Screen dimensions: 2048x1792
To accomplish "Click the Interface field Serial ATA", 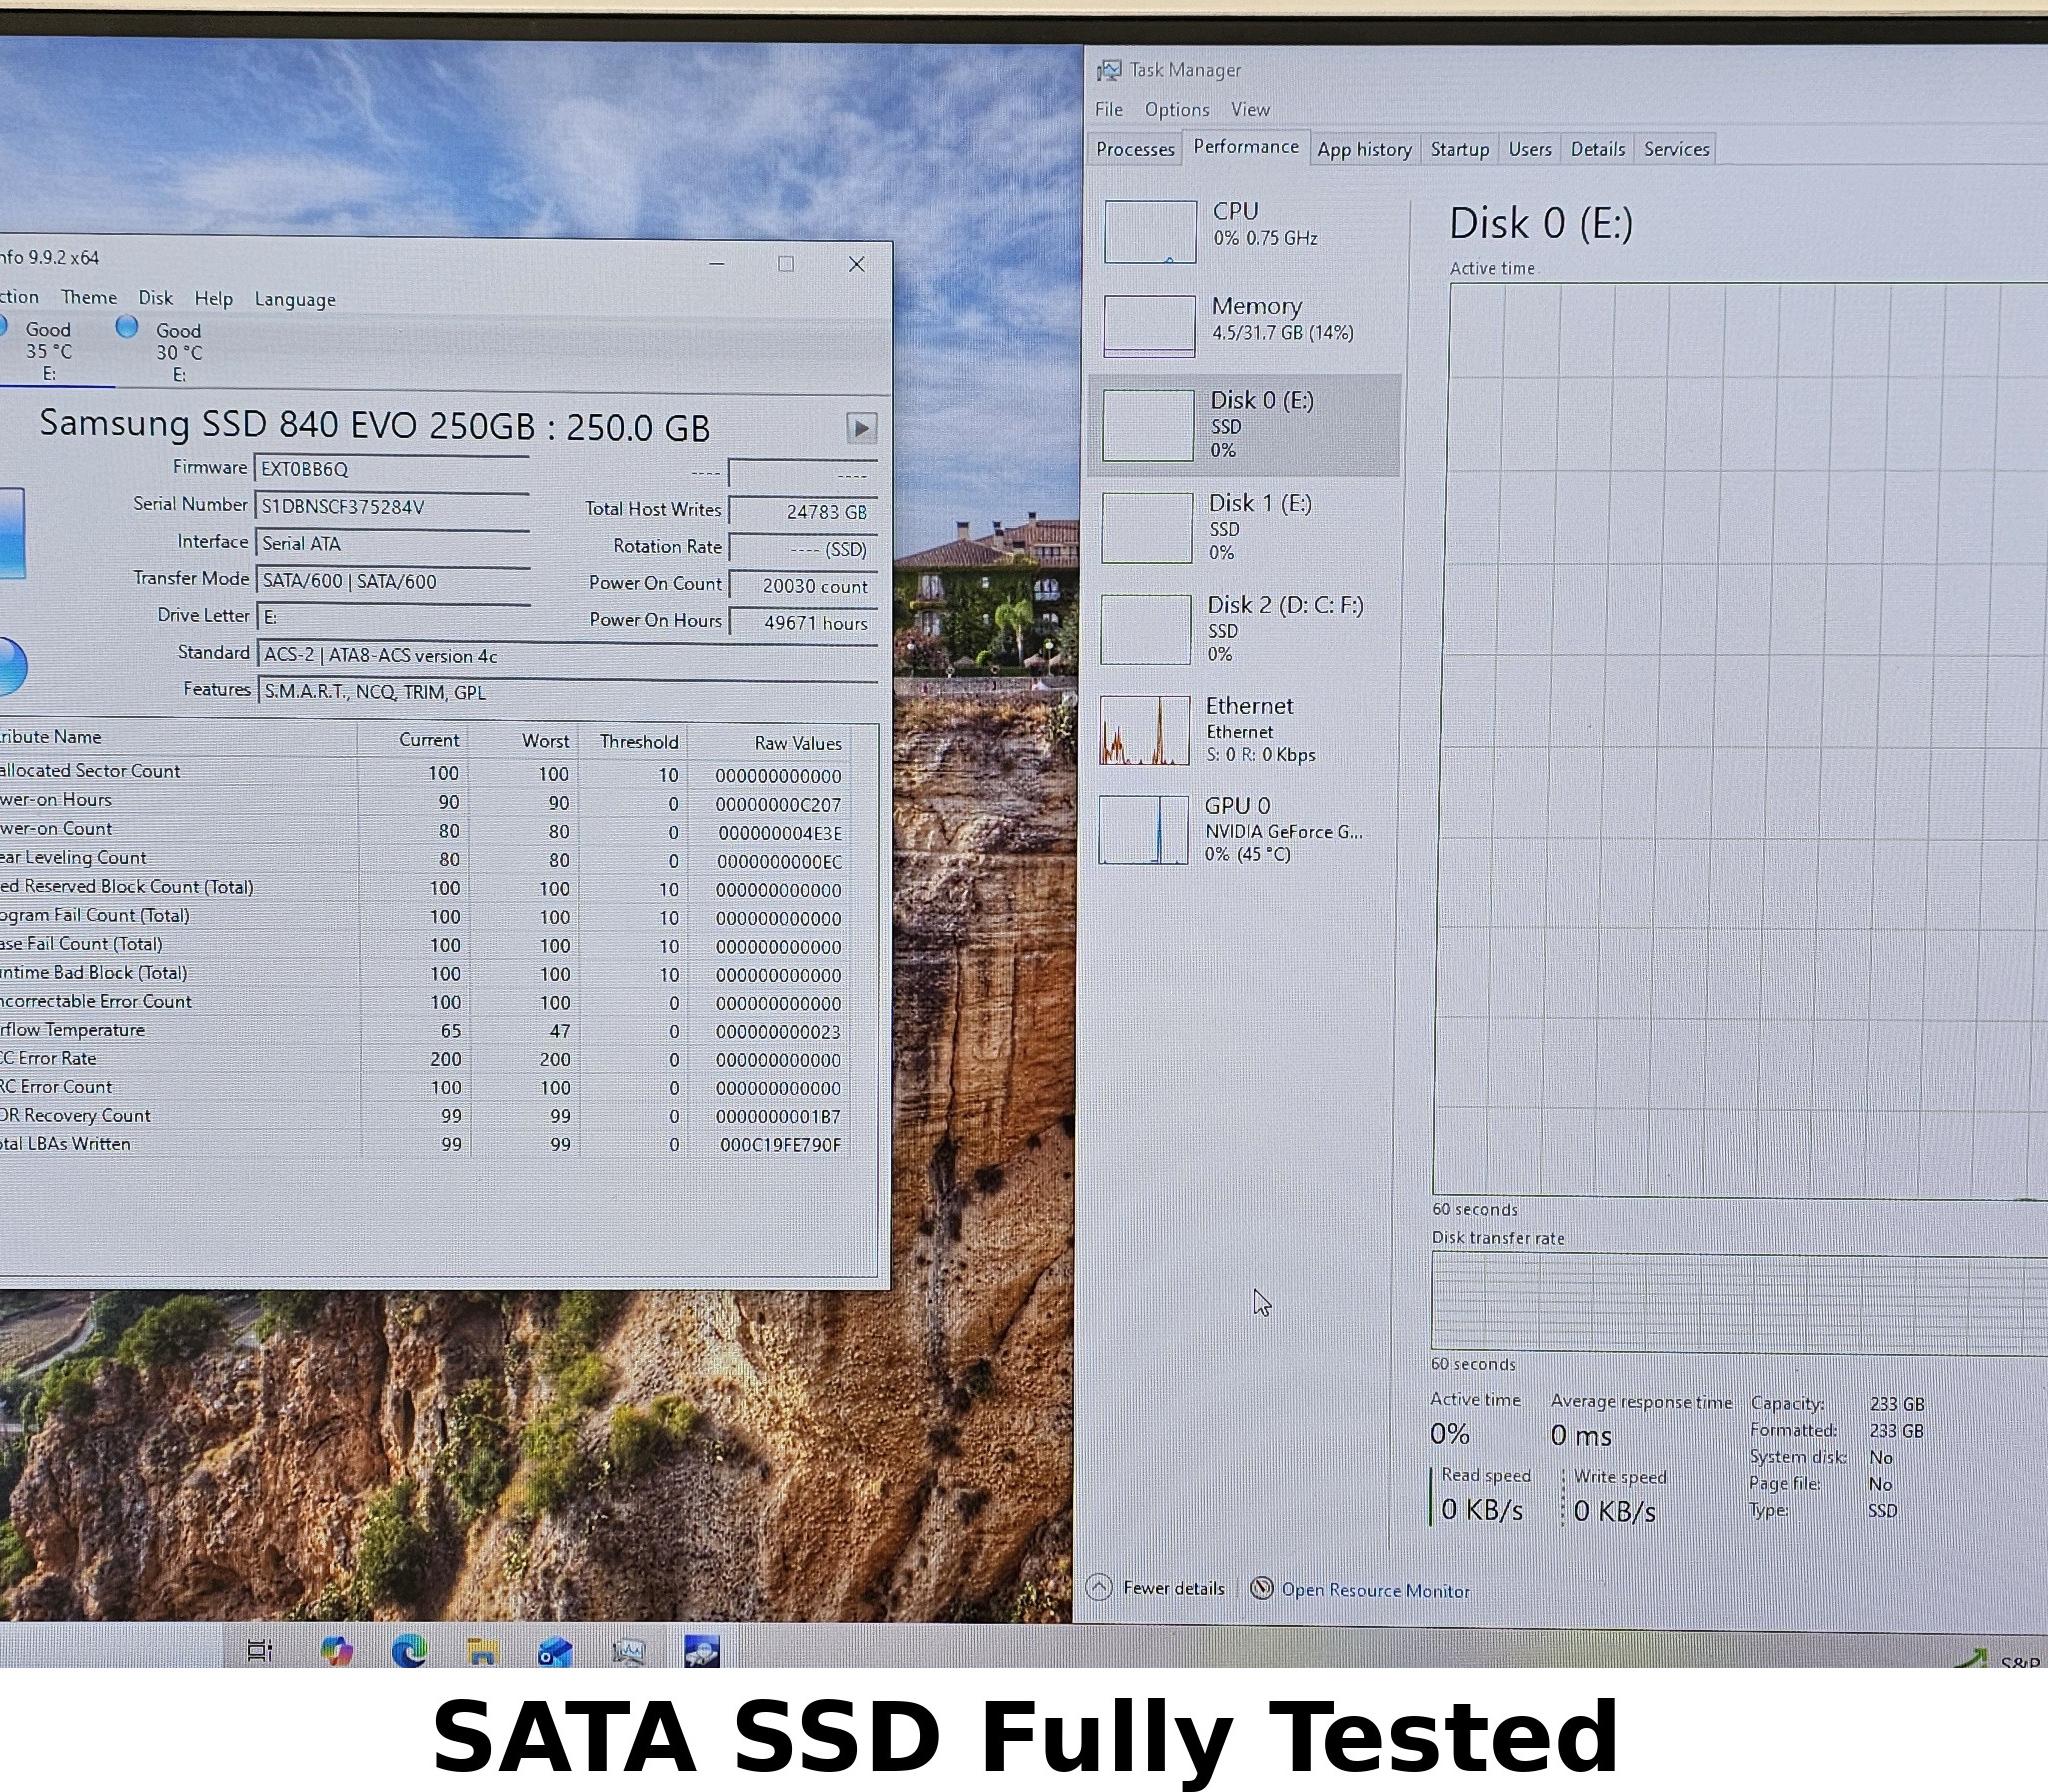I will coord(391,543).
